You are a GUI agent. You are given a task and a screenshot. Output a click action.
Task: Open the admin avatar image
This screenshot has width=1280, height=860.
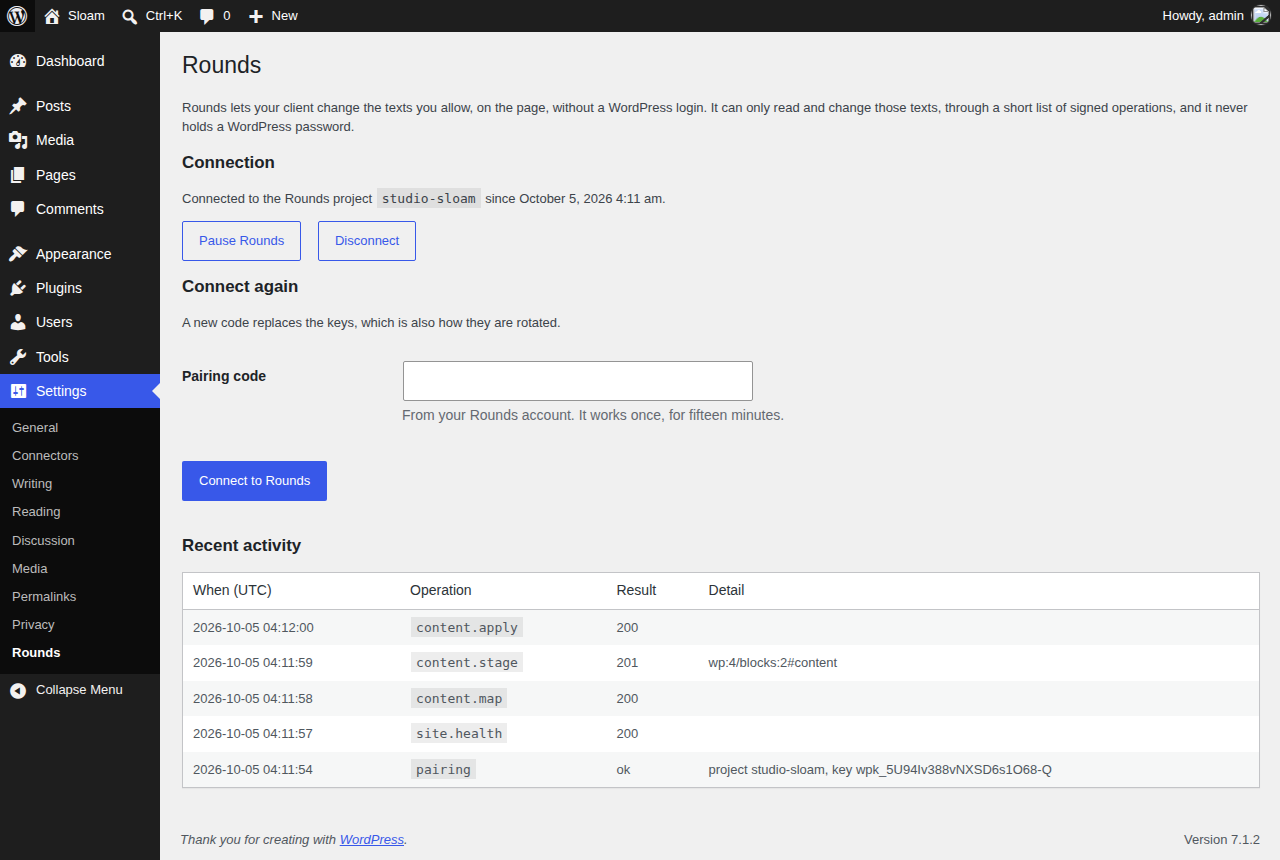click(1261, 15)
